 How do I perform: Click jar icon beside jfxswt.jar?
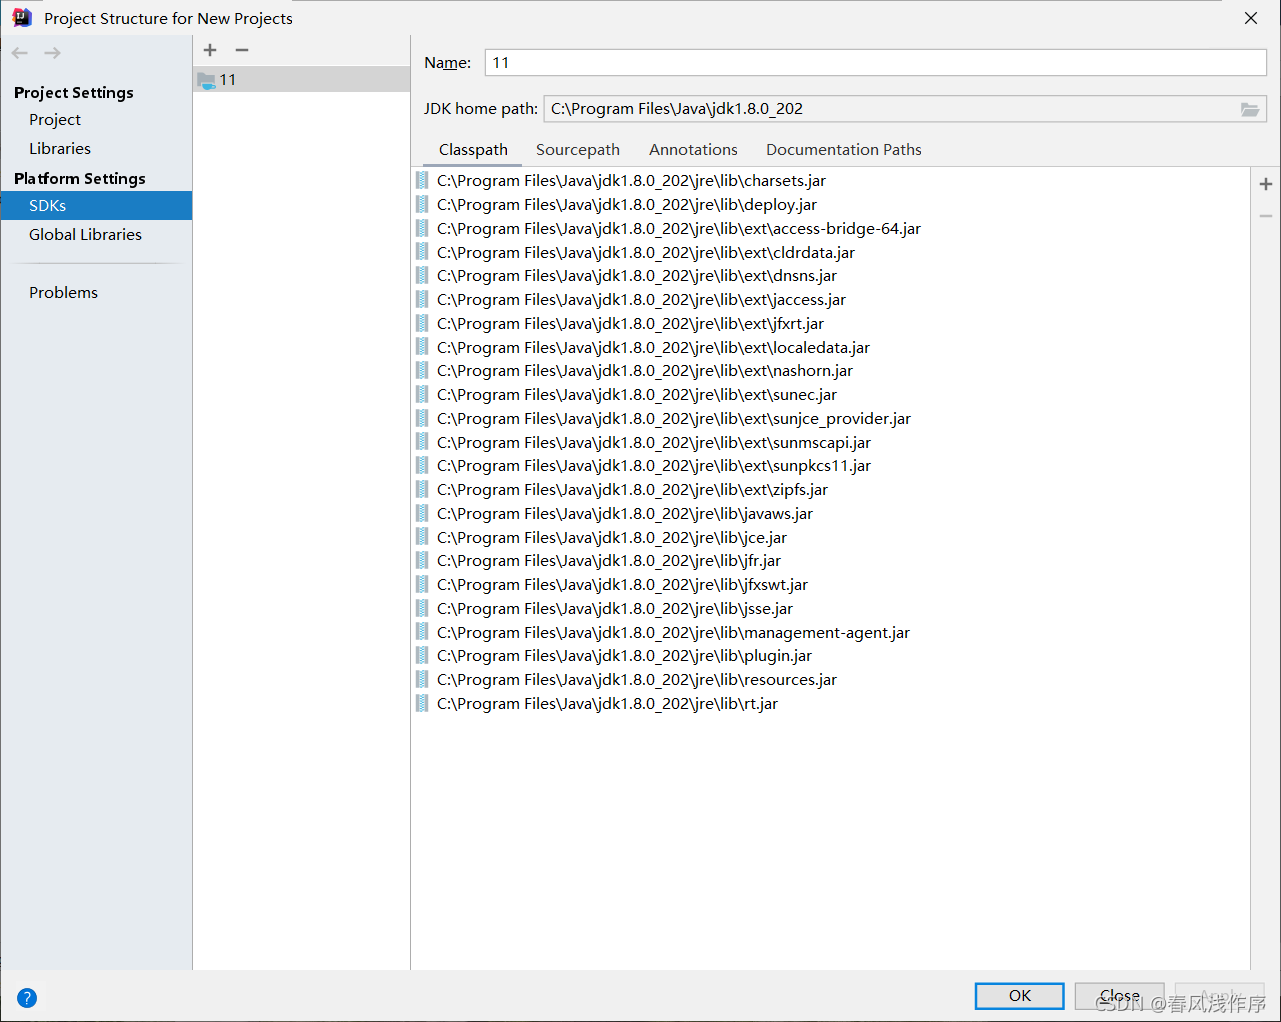422,585
